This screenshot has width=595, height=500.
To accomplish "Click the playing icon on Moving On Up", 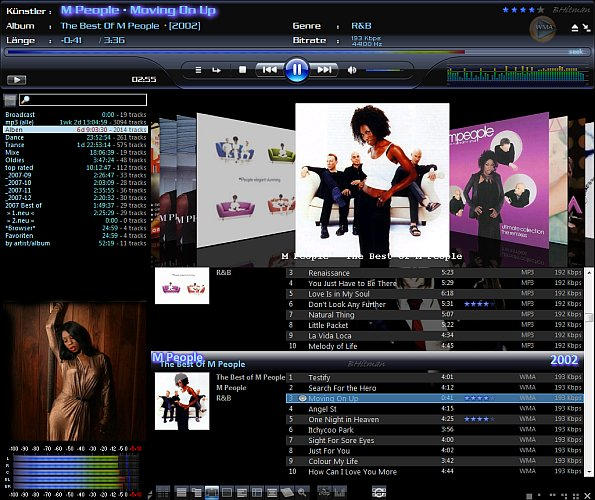I will tap(302, 398).
